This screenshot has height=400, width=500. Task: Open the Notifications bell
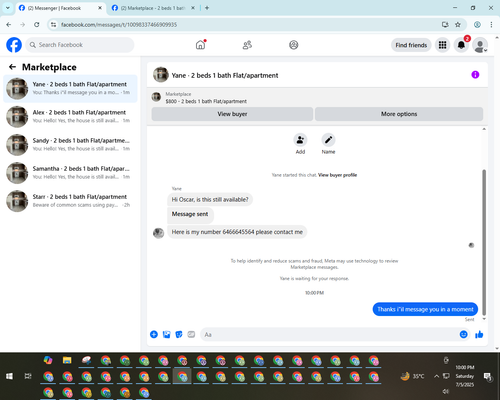[x=461, y=45]
